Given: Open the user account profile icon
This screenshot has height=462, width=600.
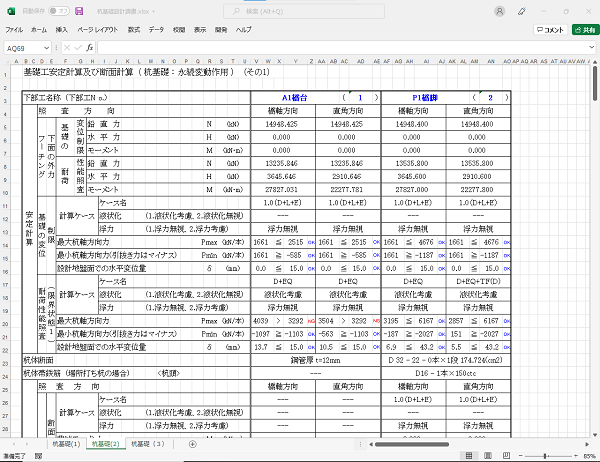Looking at the screenshot, I should pyautogui.click(x=499, y=11).
